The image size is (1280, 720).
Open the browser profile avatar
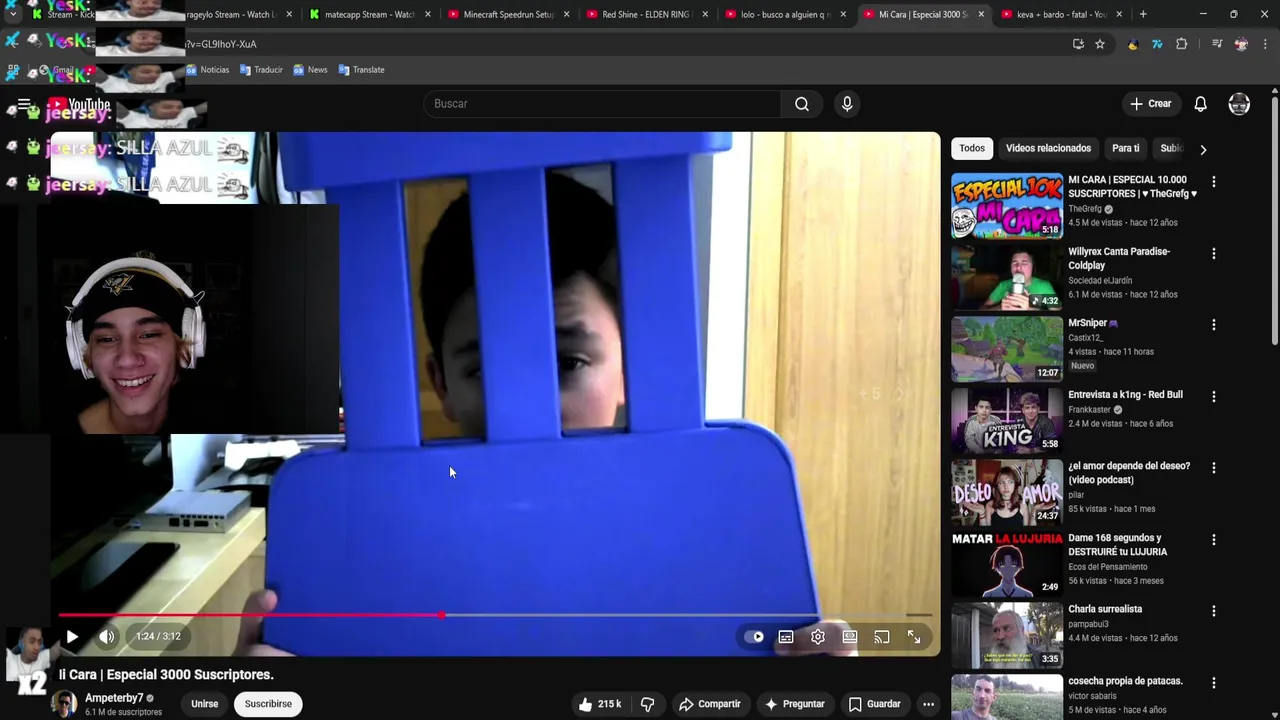click(x=1241, y=44)
